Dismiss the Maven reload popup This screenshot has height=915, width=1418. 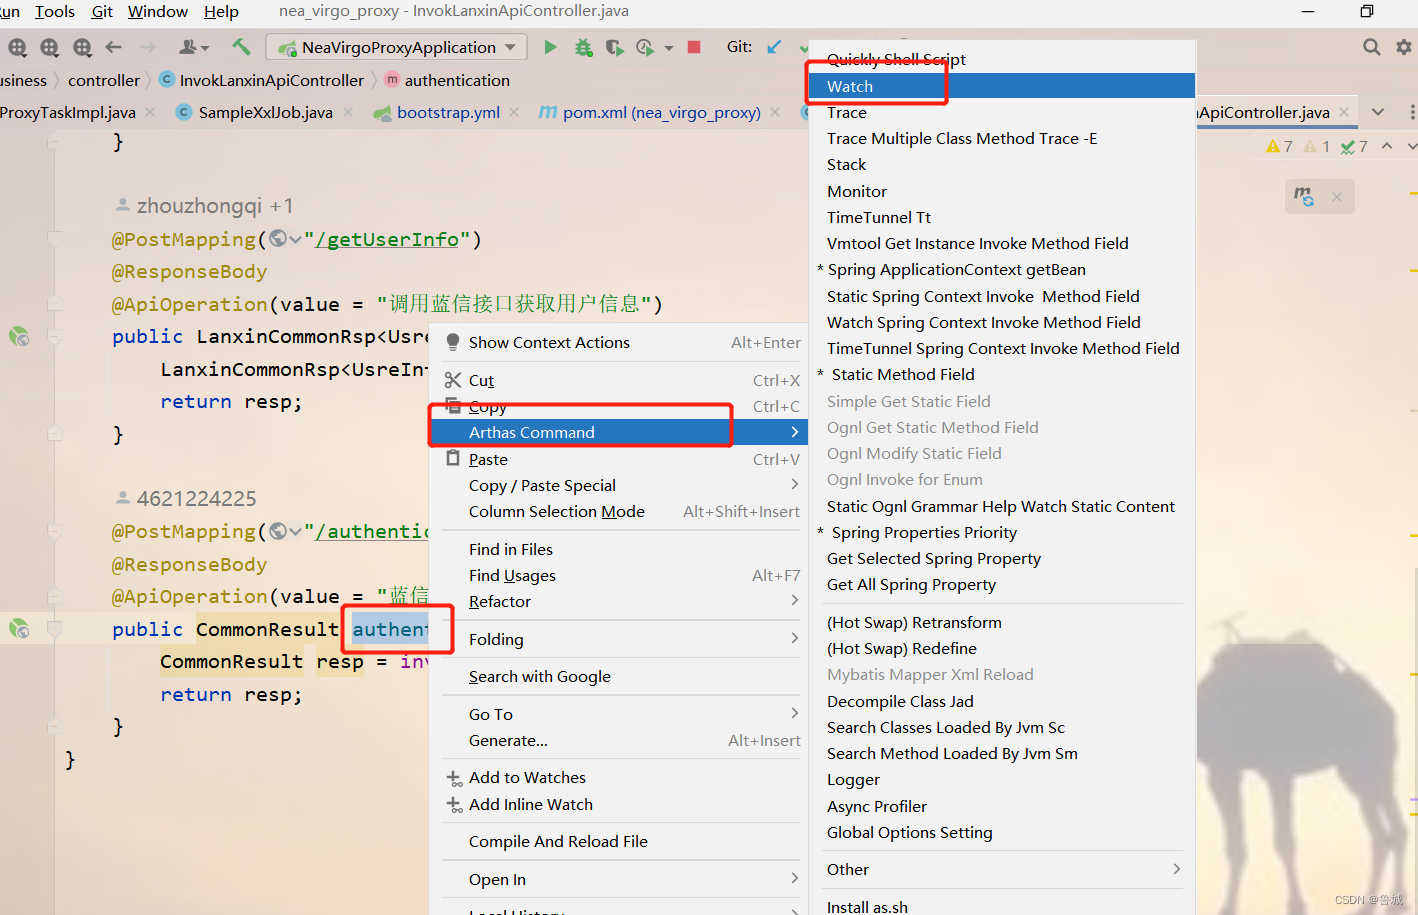click(x=1337, y=197)
